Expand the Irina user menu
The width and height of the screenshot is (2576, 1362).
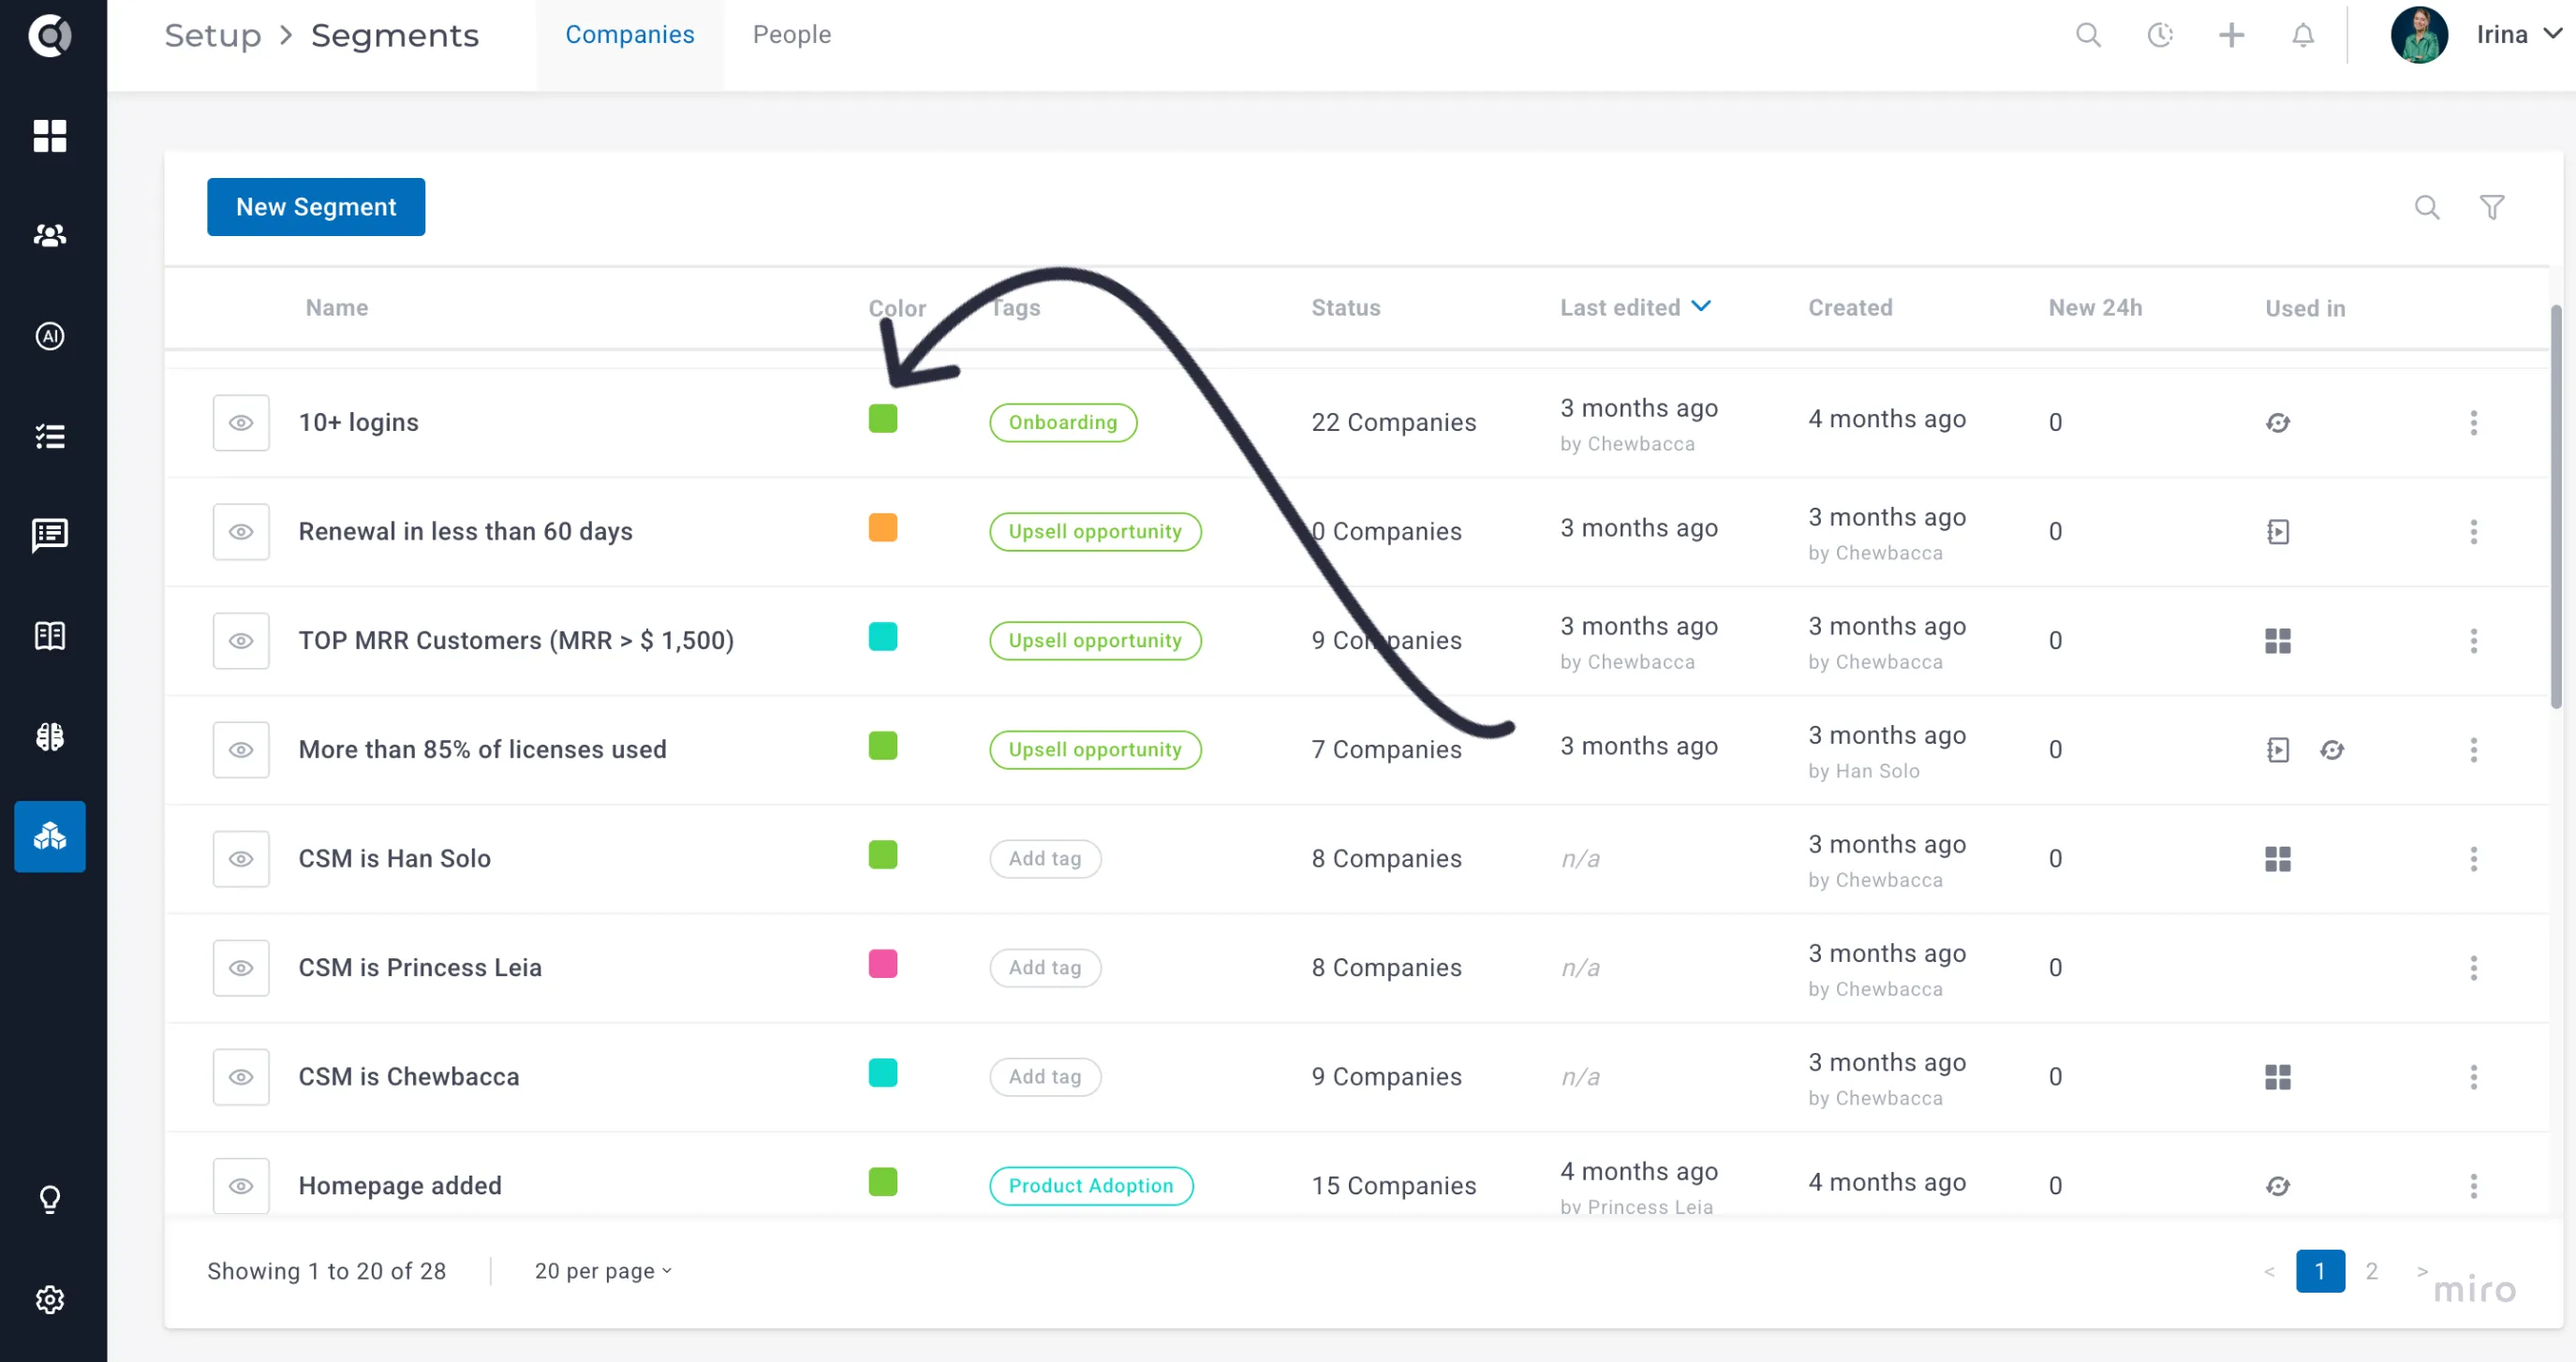(2519, 35)
